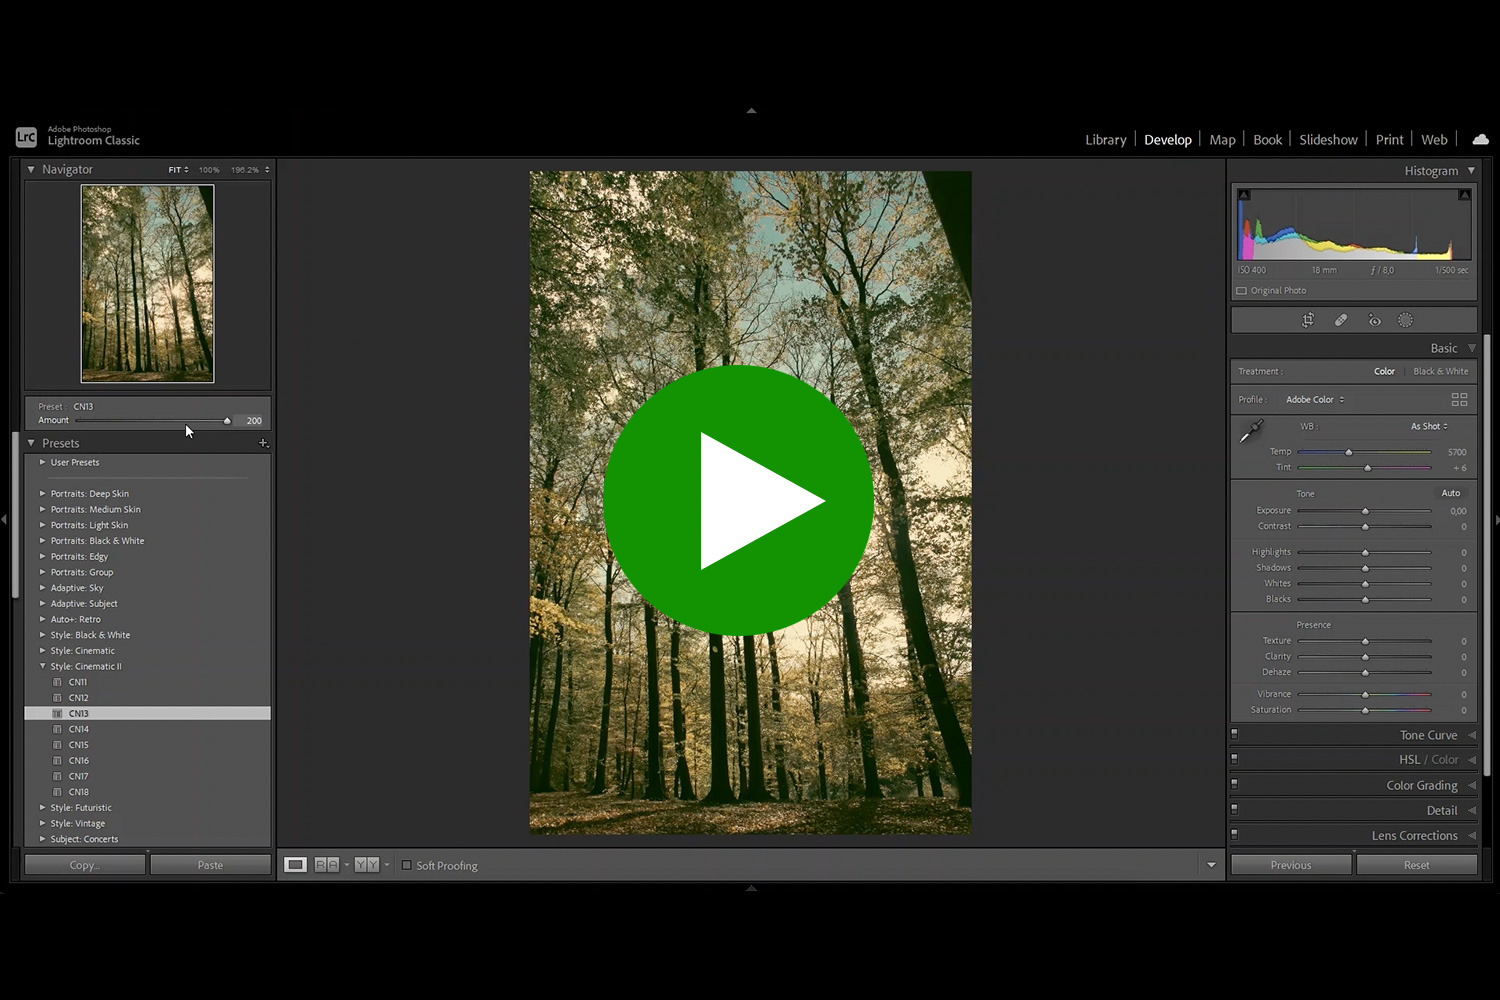Image resolution: width=1500 pixels, height=1000 pixels.
Task: Open the Adobe Color profile dropdown
Action: point(1315,400)
